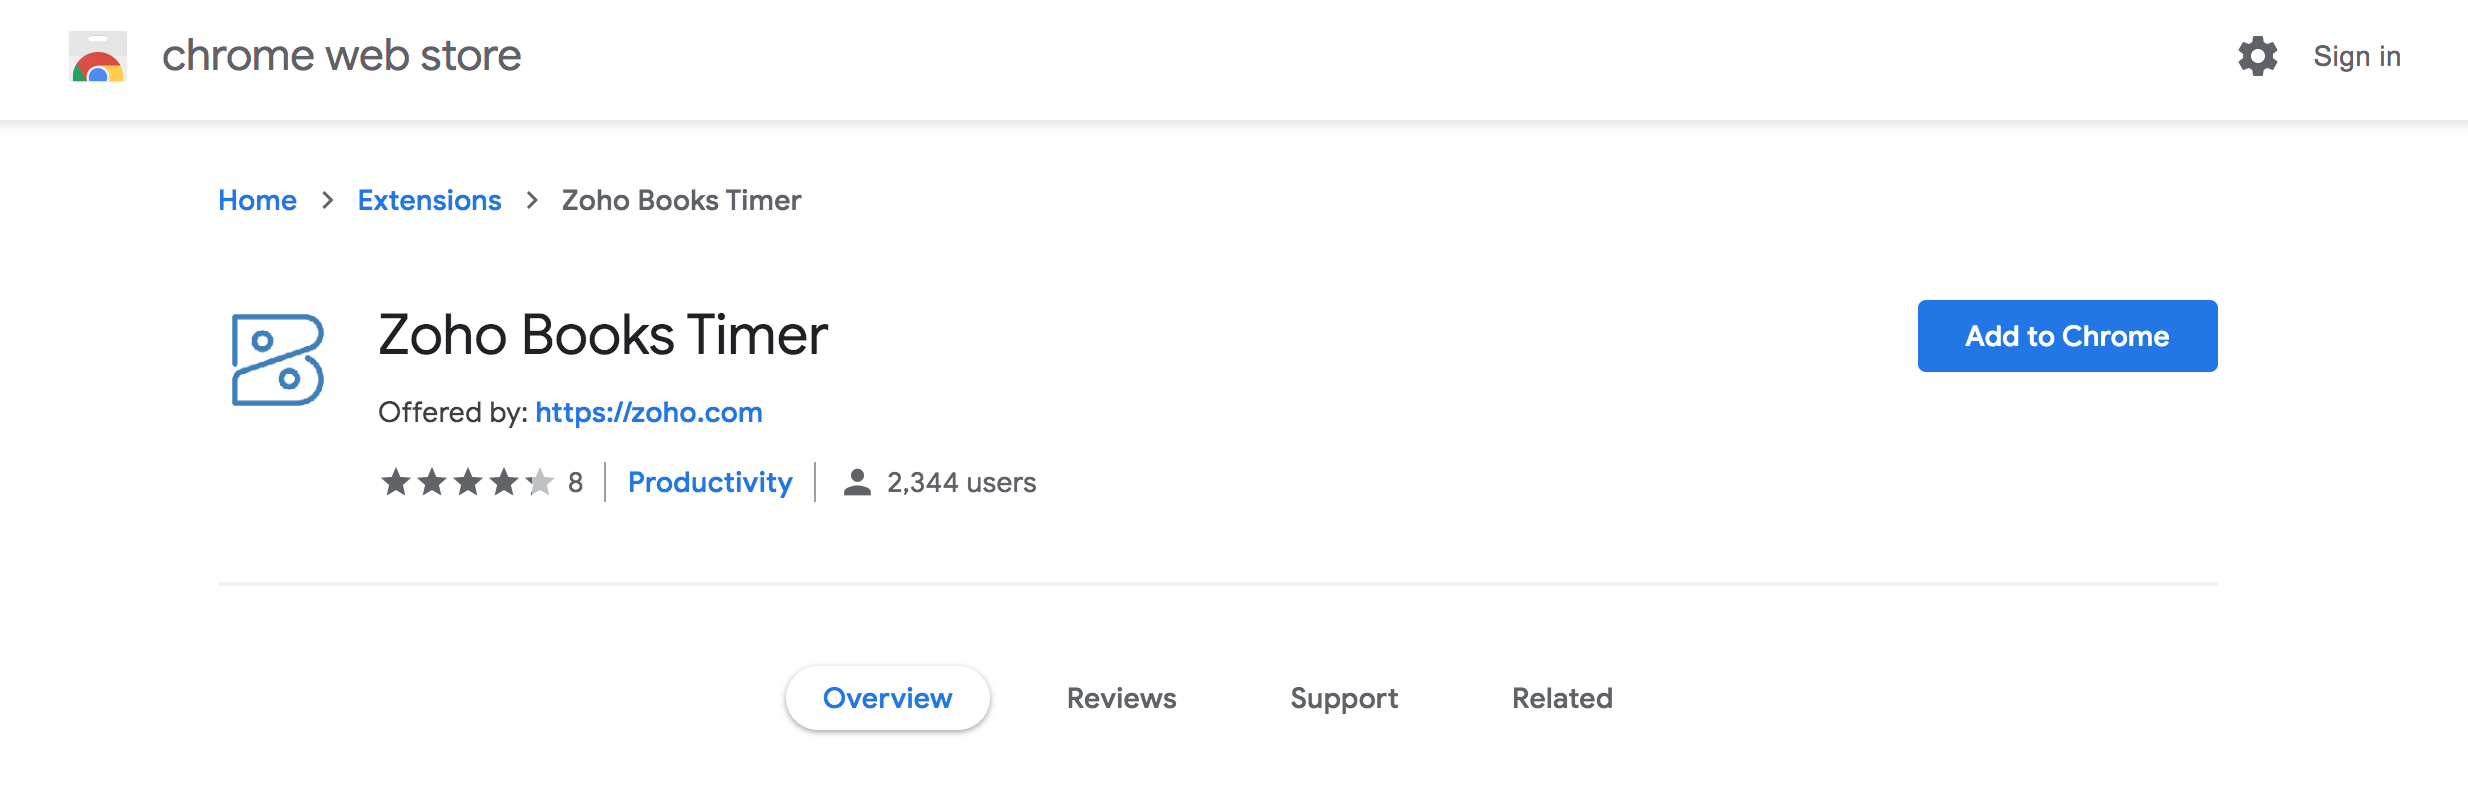Click the star rating to see reviews
The height and width of the screenshot is (798, 2468).
pos(468,482)
